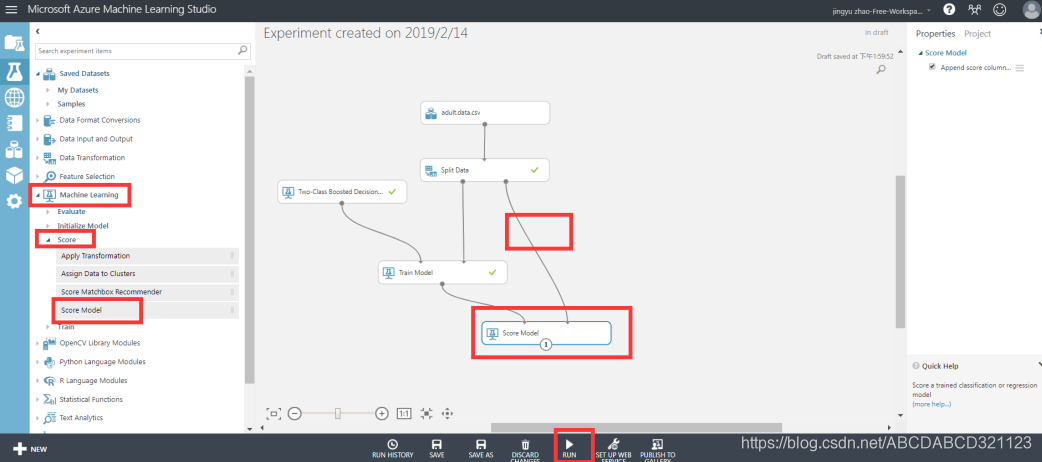Click the zoom out minus button
The image size is (1042, 462).
[x=295, y=413]
